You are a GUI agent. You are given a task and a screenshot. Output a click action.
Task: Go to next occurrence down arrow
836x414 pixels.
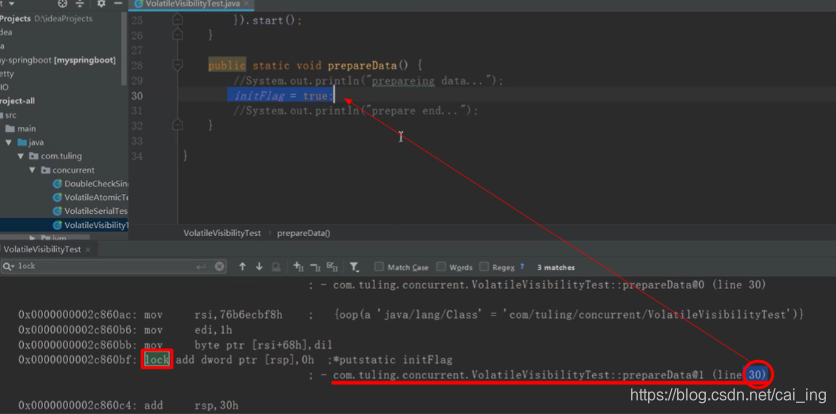point(259,266)
